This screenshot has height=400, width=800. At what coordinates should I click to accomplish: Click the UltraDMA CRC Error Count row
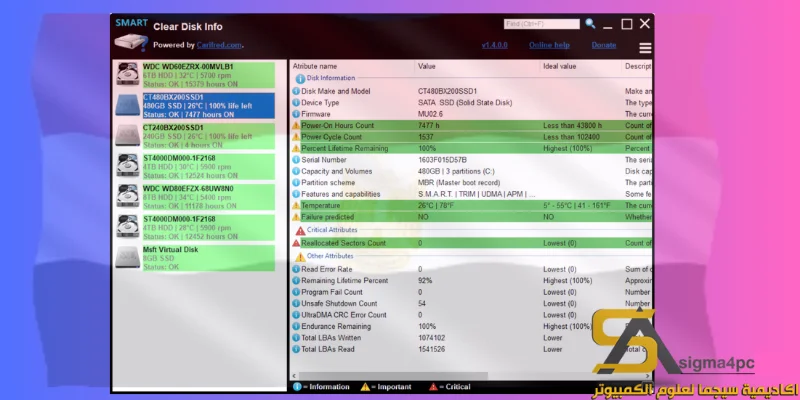[x=471, y=315]
